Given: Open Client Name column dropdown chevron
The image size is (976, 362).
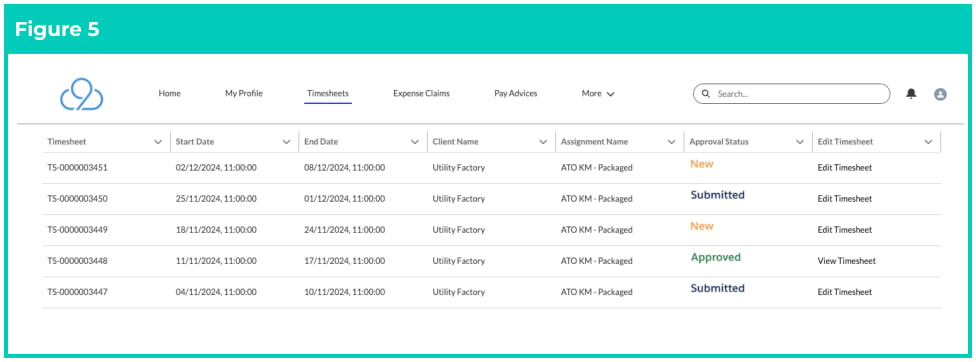Looking at the screenshot, I should 543,142.
